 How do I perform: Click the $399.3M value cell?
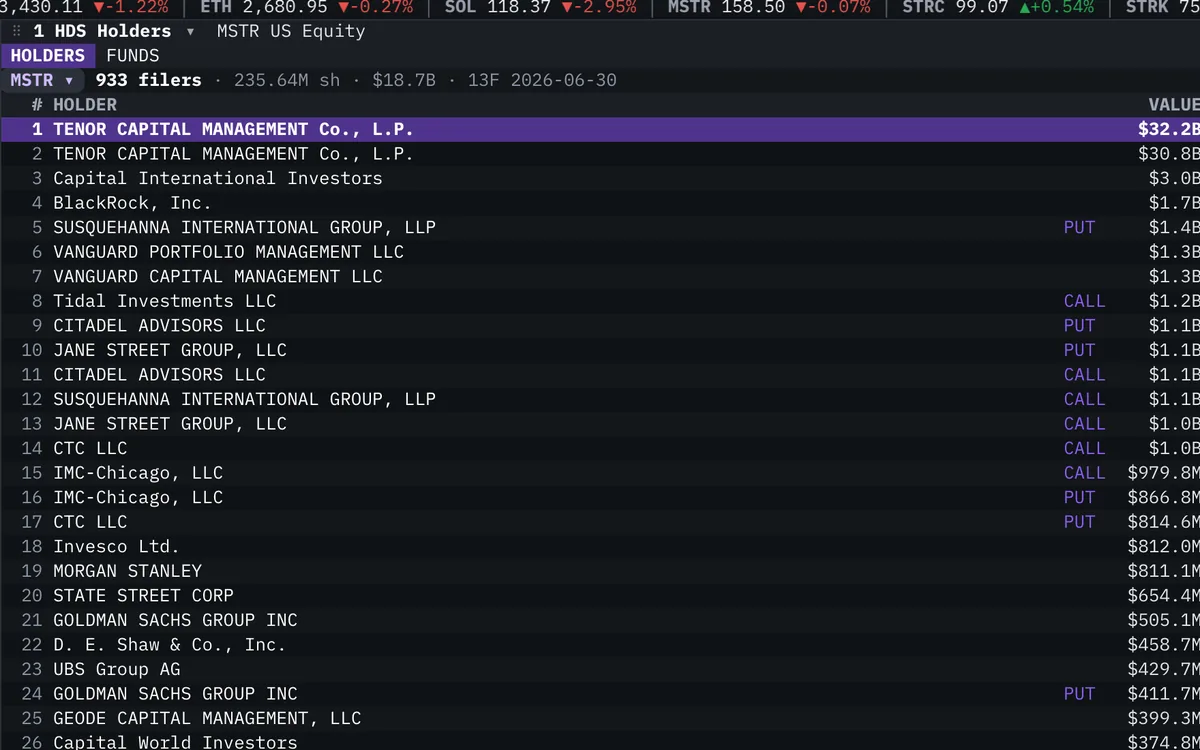(1163, 717)
